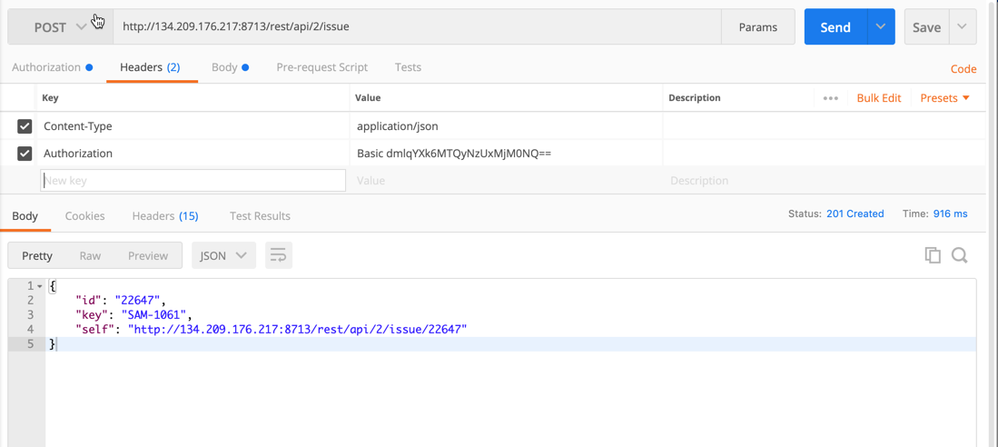Open the three-dots column options menu
The image size is (998, 447).
coord(830,98)
